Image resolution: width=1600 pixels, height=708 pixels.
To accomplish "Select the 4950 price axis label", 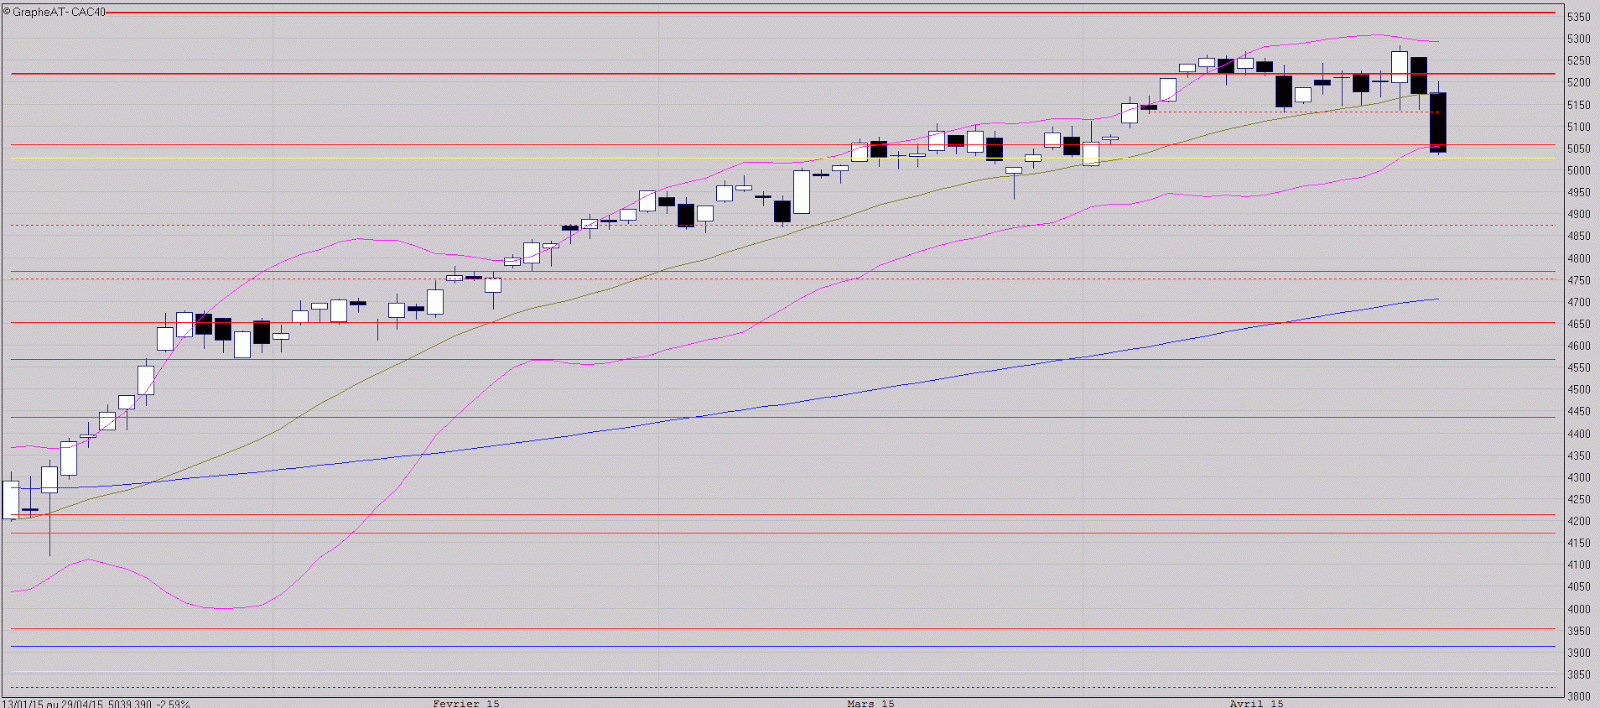I will 1578,192.
